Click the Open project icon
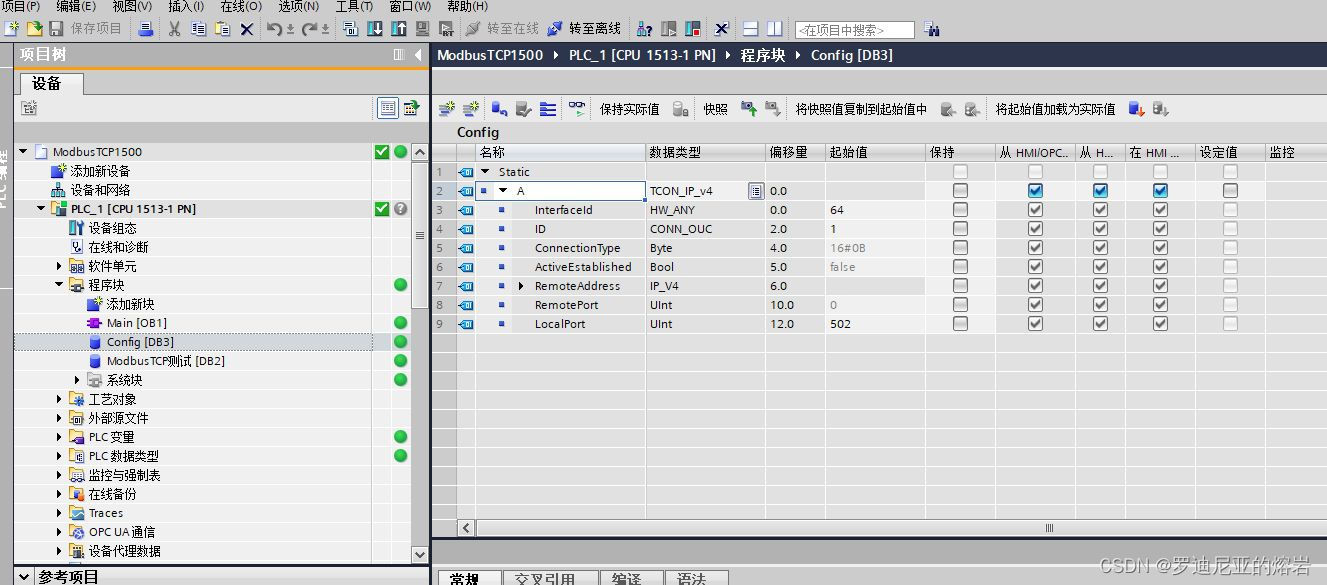 [x=34, y=29]
